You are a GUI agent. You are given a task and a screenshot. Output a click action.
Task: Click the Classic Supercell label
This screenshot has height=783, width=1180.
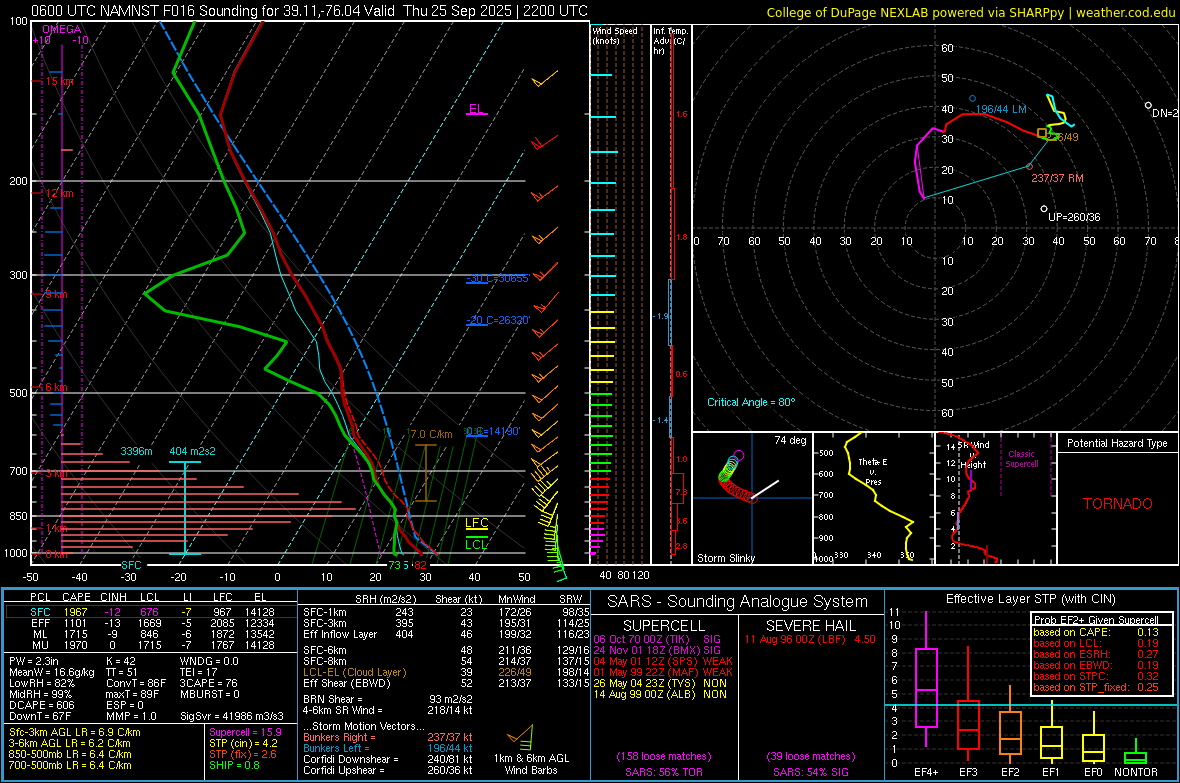(x=1021, y=459)
